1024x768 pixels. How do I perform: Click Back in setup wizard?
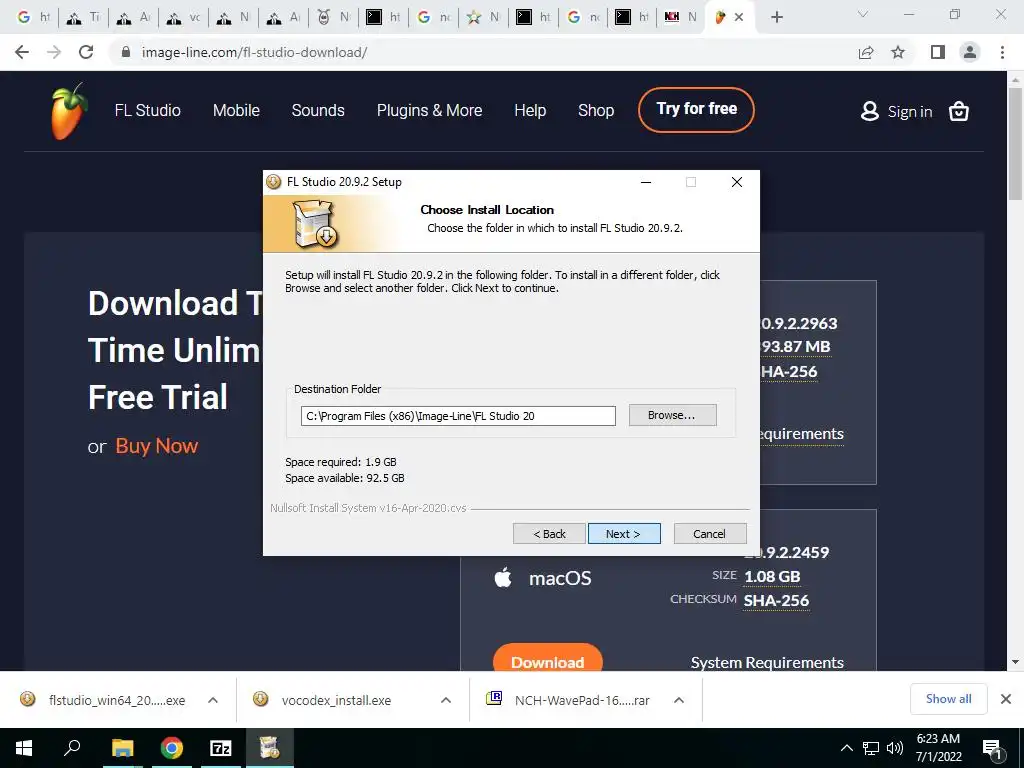(x=549, y=534)
